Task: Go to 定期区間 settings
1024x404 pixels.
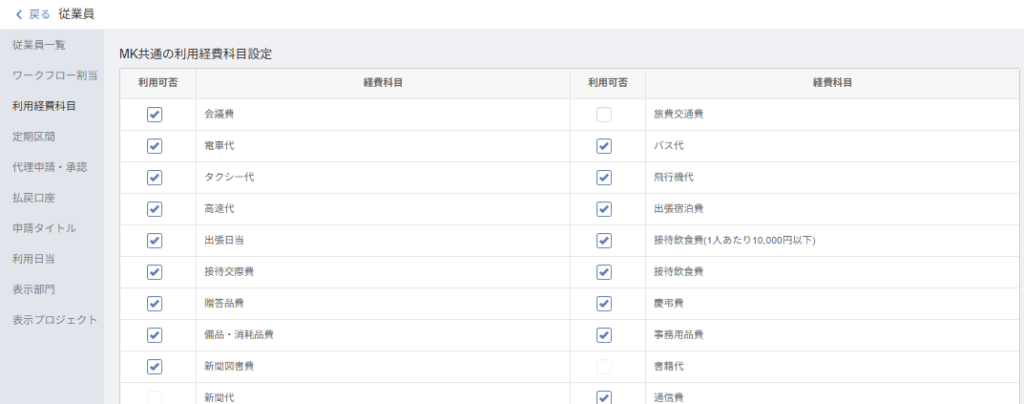Action: (x=33, y=136)
